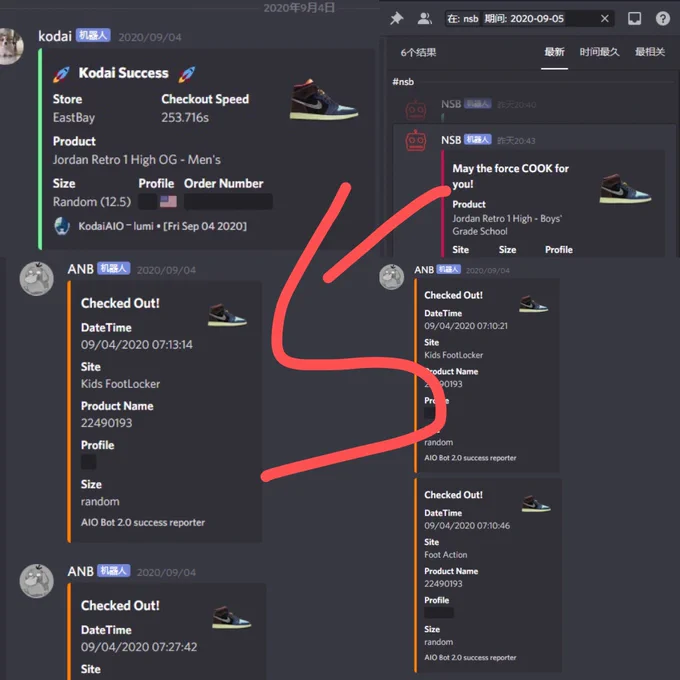The image size is (680, 680).
Task: Open the inbox icon
Action: (634, 18)
